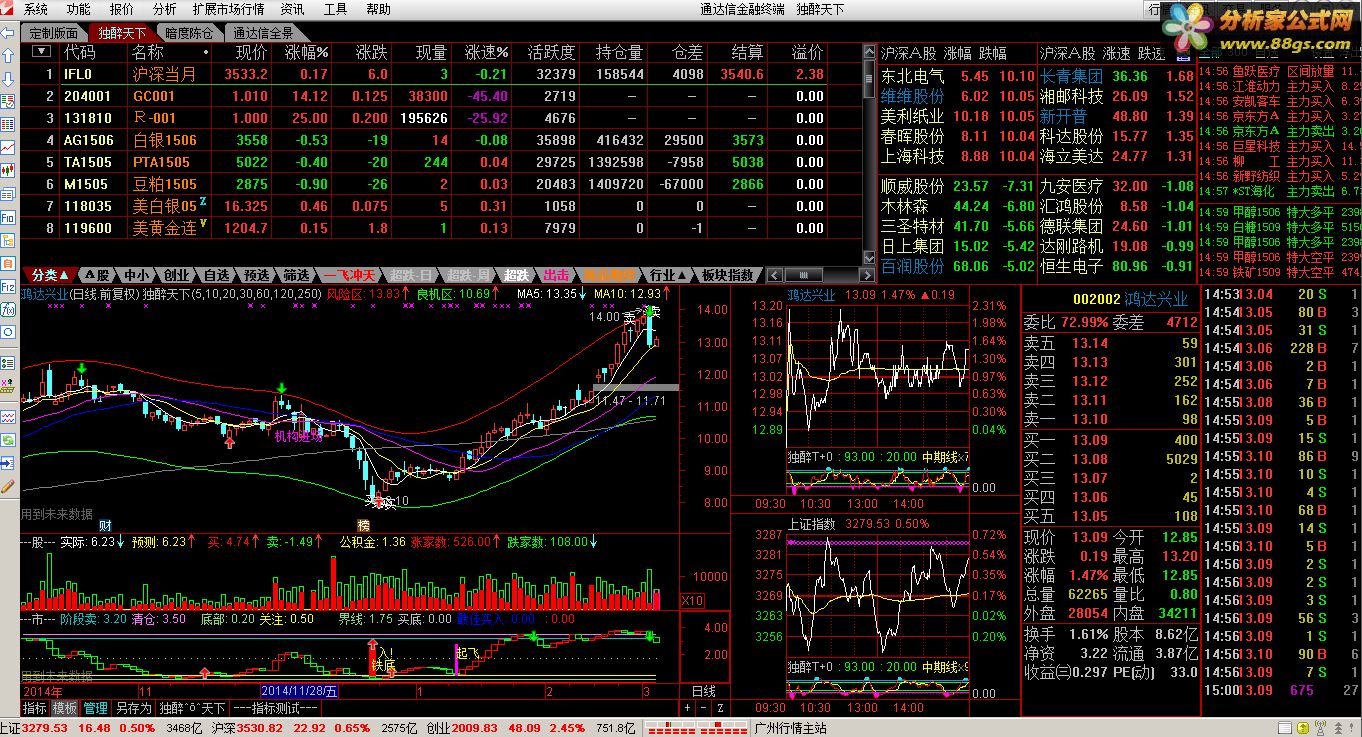The height and width of the screenshot is (737, 1362).
Task: Toggle the 模板 template button
Action: pyautogui.click(x=66, y=707)
